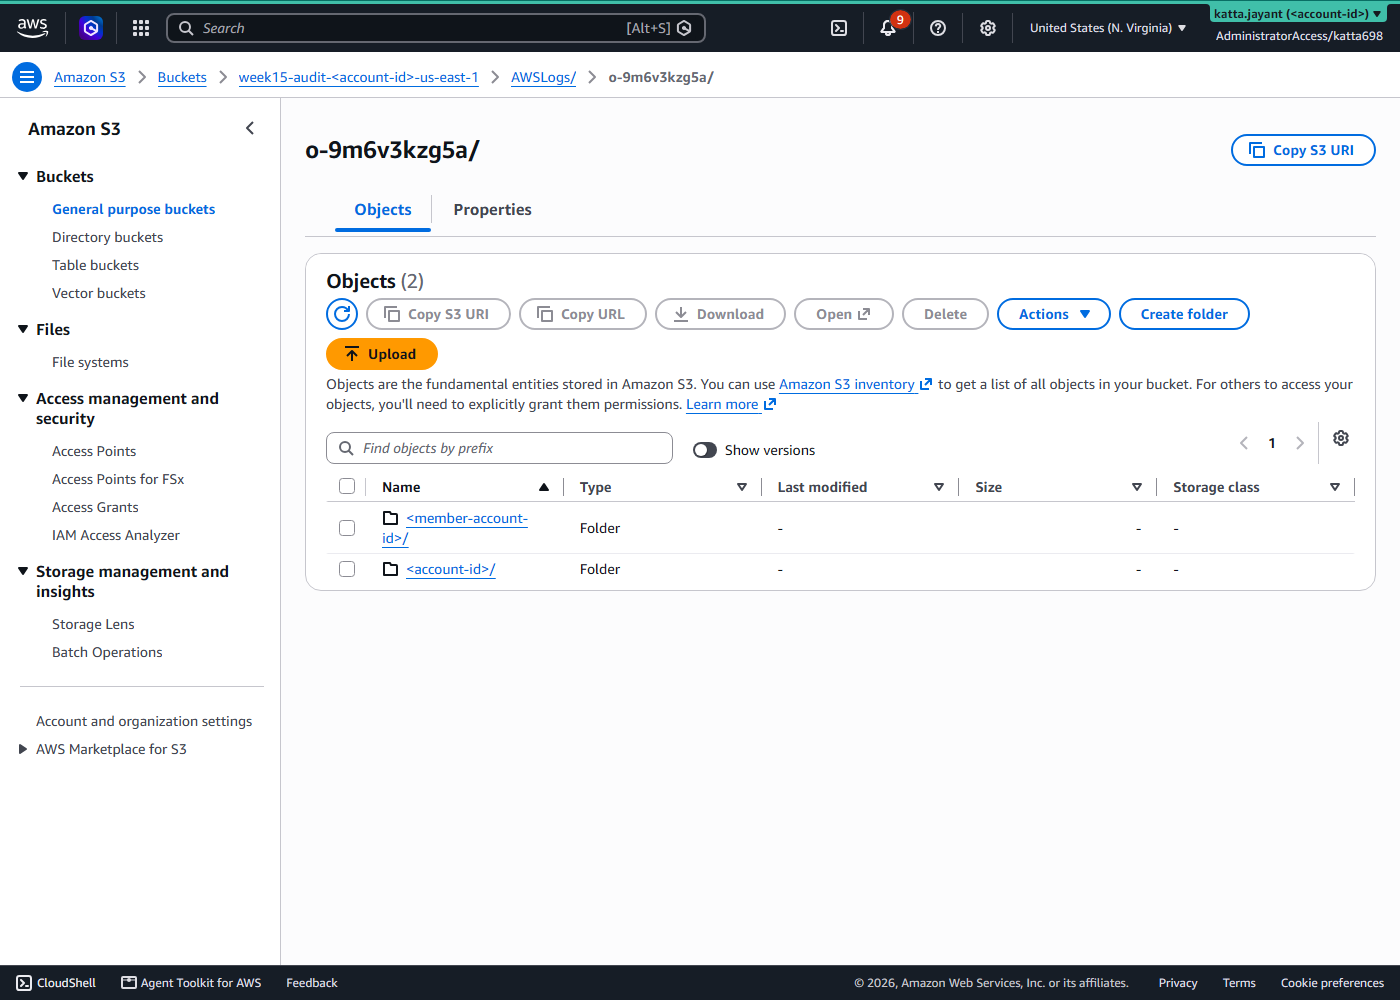Go to next page arrow

1300,443
